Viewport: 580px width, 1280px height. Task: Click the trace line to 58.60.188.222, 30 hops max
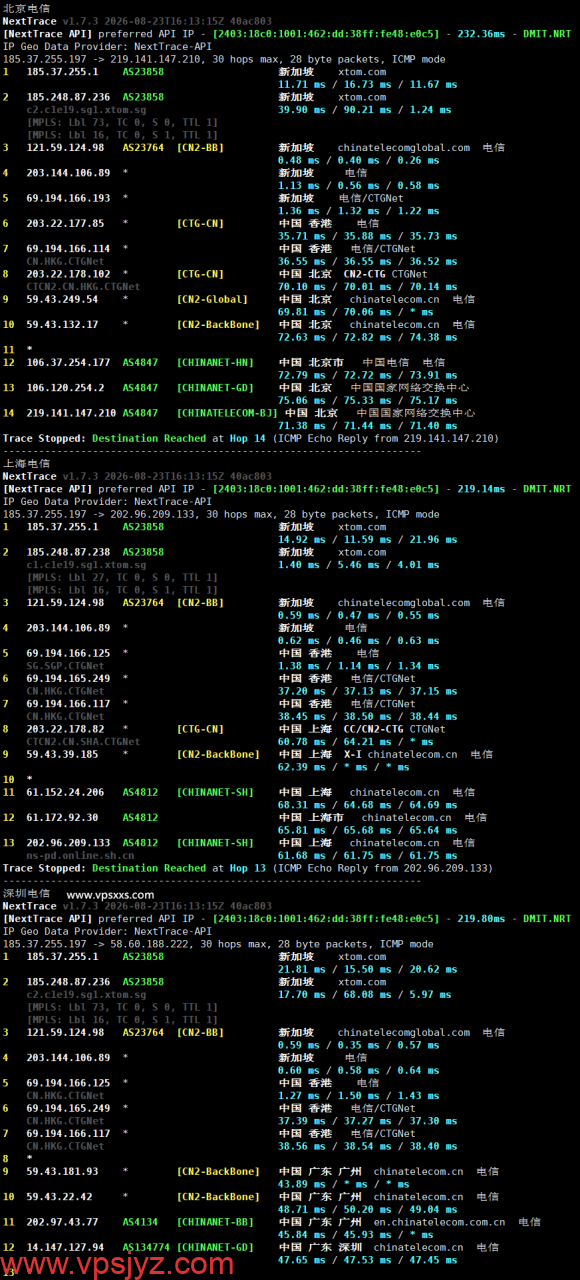218,944
